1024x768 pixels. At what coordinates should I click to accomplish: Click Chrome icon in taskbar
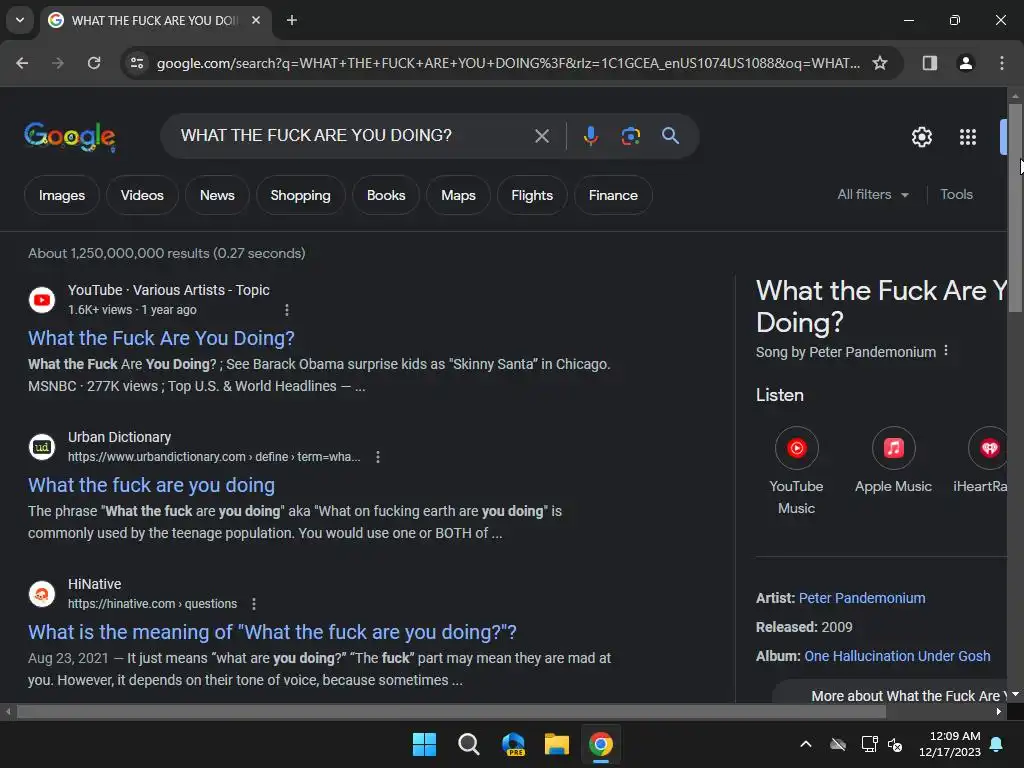coord(601,744)
